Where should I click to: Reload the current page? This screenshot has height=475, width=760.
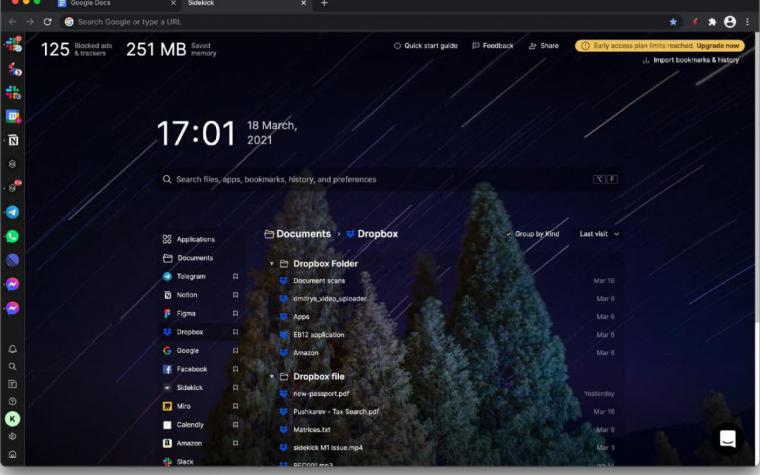(48, 22)
